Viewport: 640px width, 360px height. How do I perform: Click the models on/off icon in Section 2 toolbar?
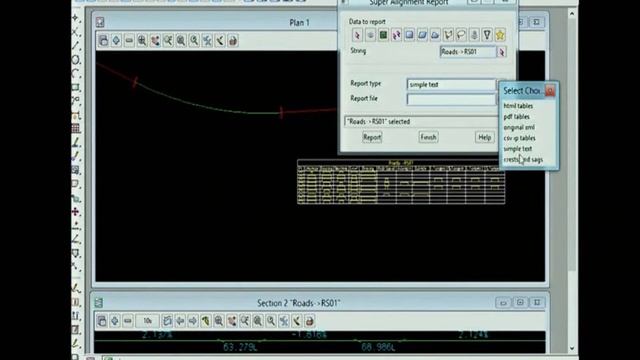[102, 321]
